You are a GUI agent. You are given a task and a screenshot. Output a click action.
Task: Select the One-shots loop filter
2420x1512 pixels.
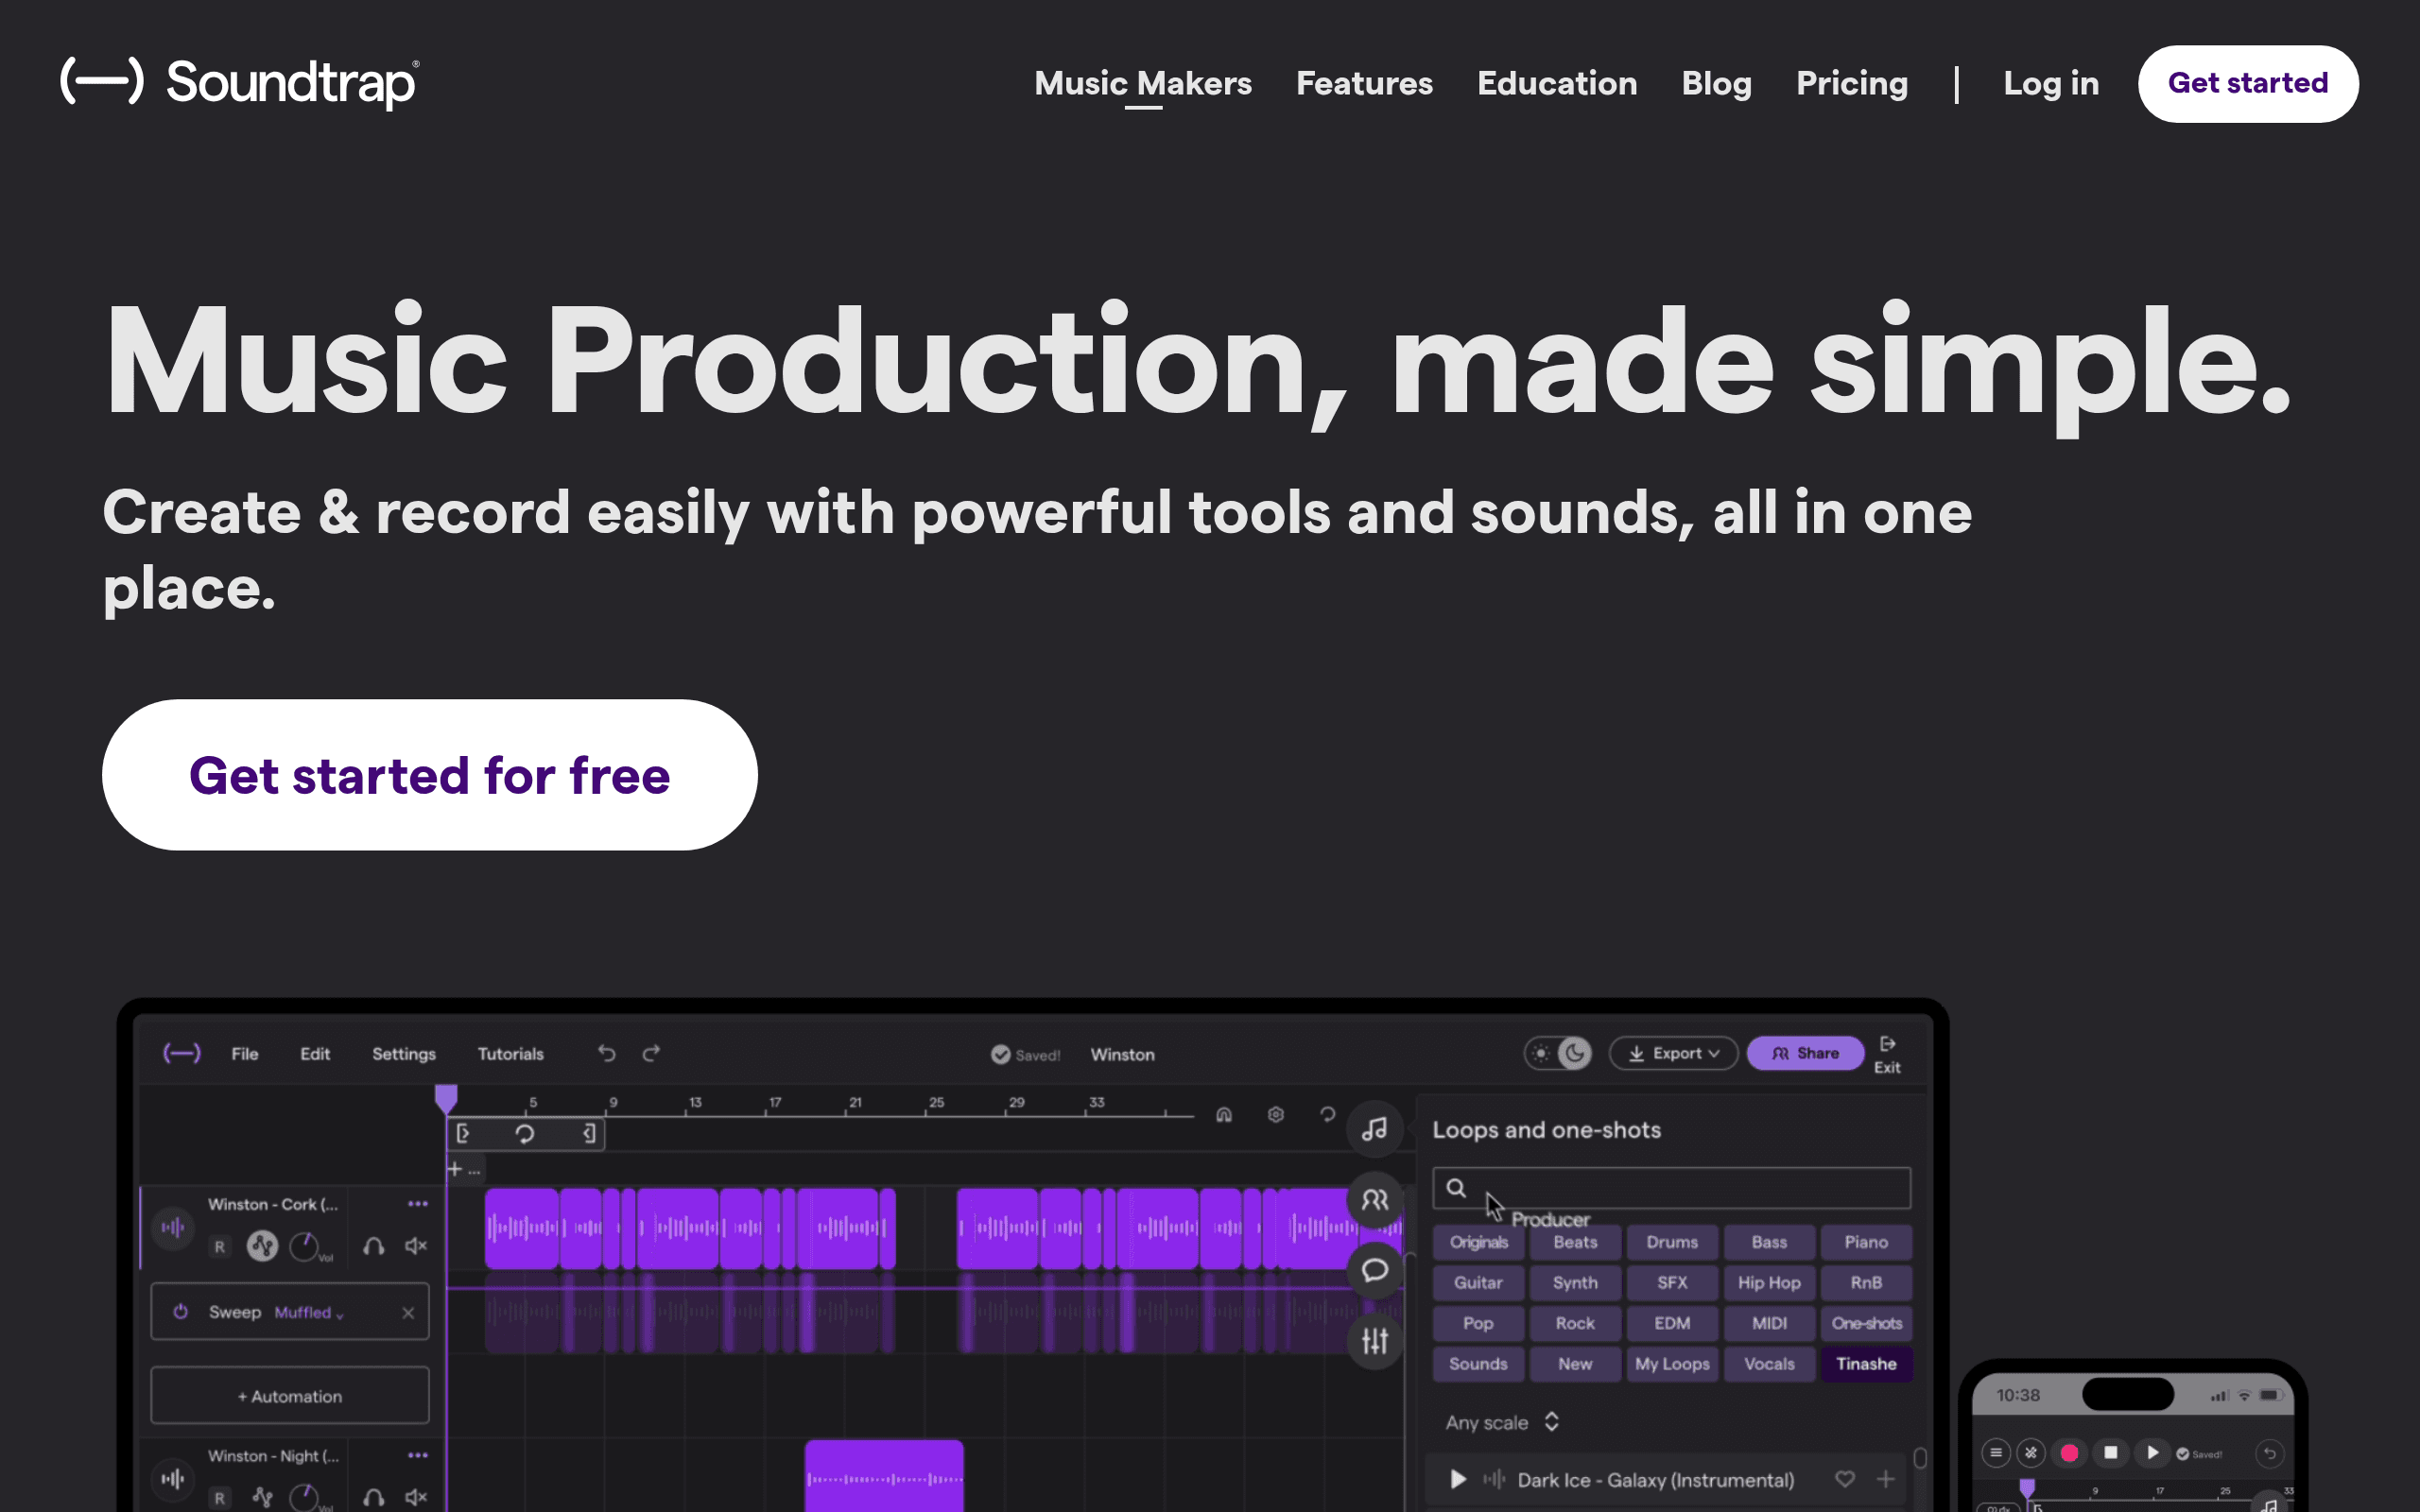(x=1866, y=1323)
